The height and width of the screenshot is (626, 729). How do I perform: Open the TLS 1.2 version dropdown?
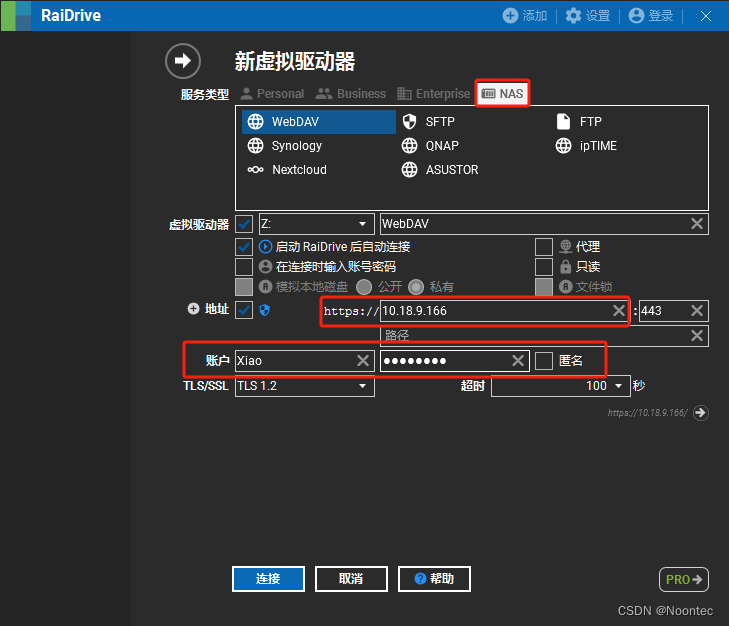[305, 386]
